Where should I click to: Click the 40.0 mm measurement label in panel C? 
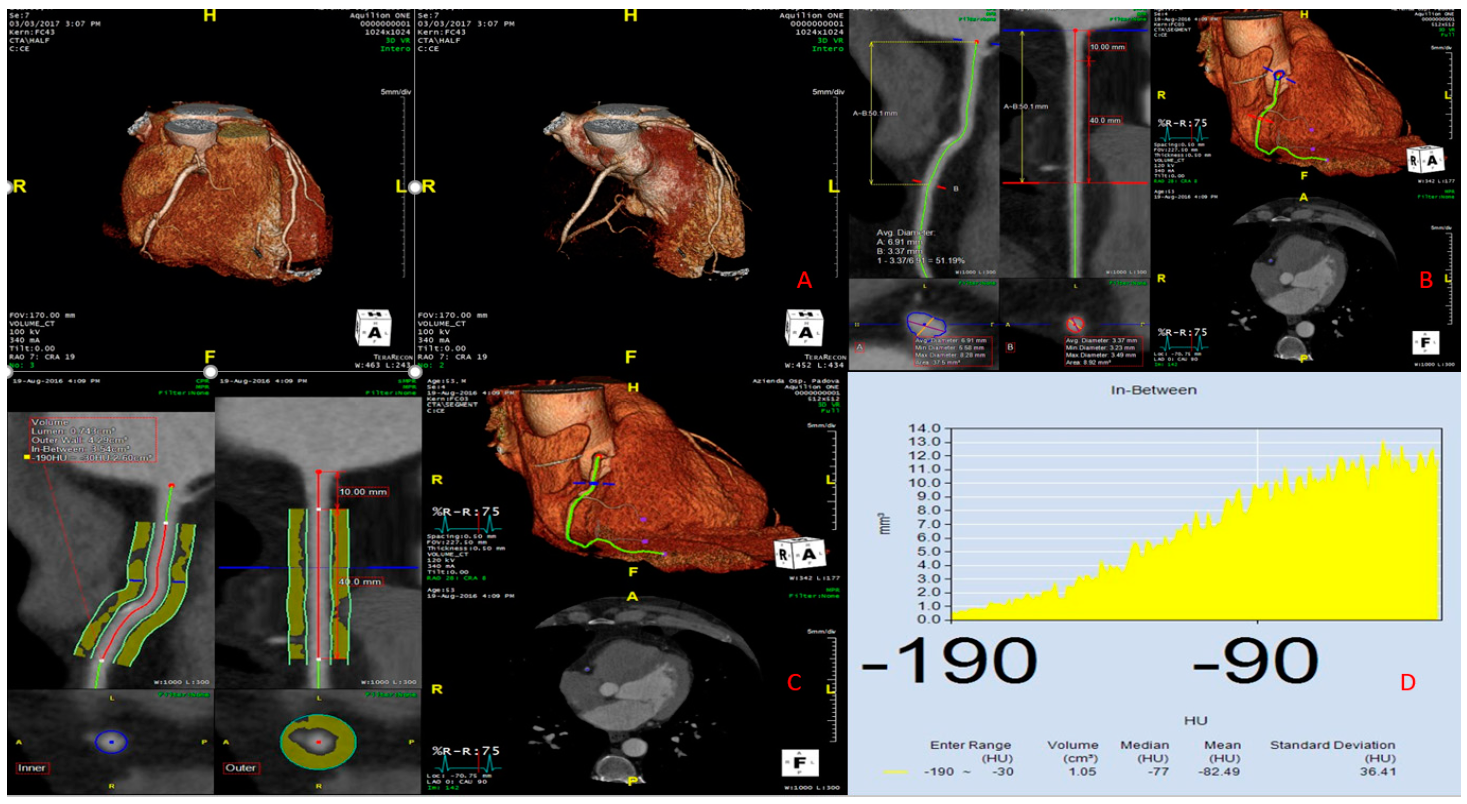tap(360, 581)
